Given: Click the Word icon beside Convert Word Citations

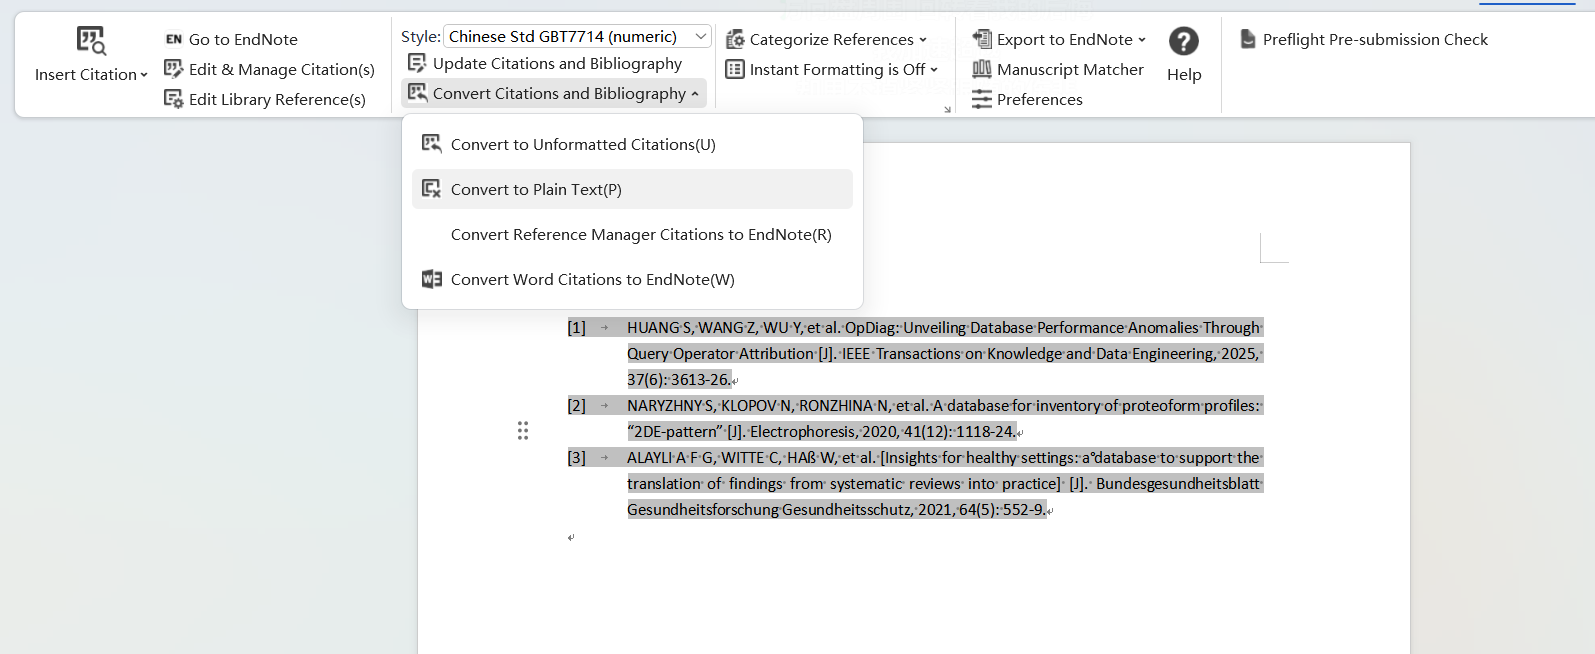Looking at the screenshot, I should (x=431, y=279).
